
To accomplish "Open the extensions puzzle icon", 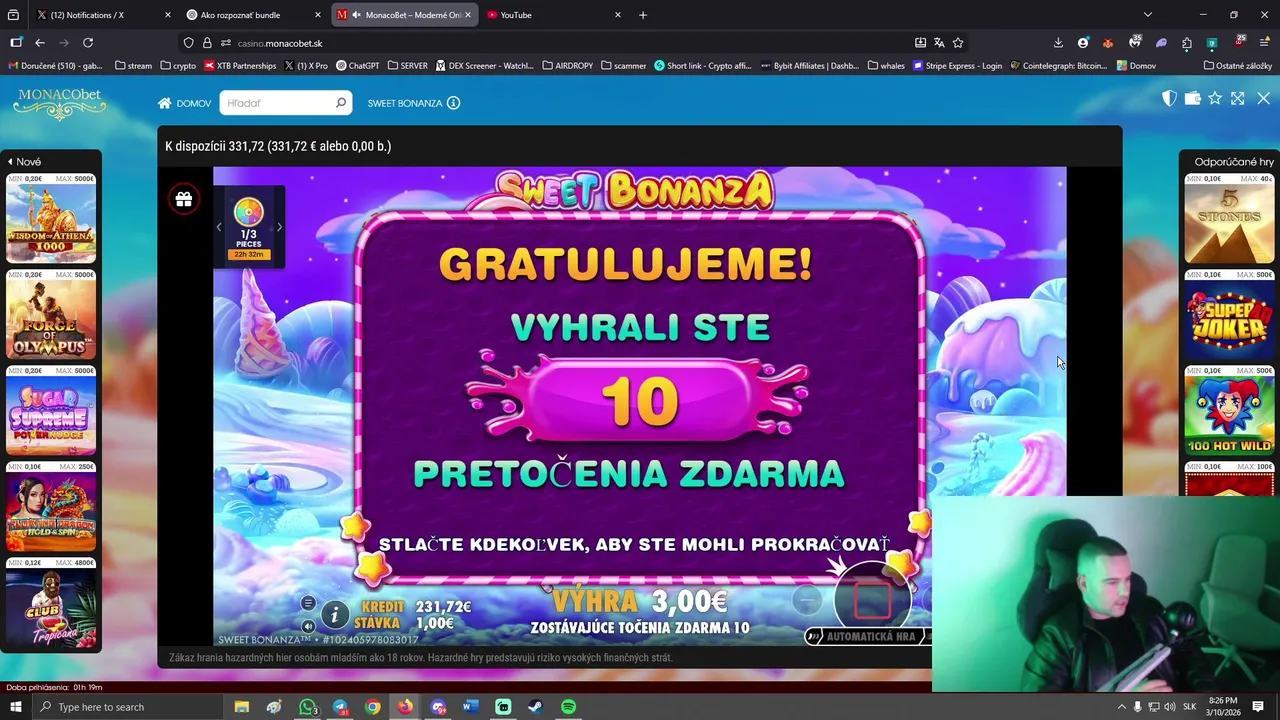I will 1187,43.
